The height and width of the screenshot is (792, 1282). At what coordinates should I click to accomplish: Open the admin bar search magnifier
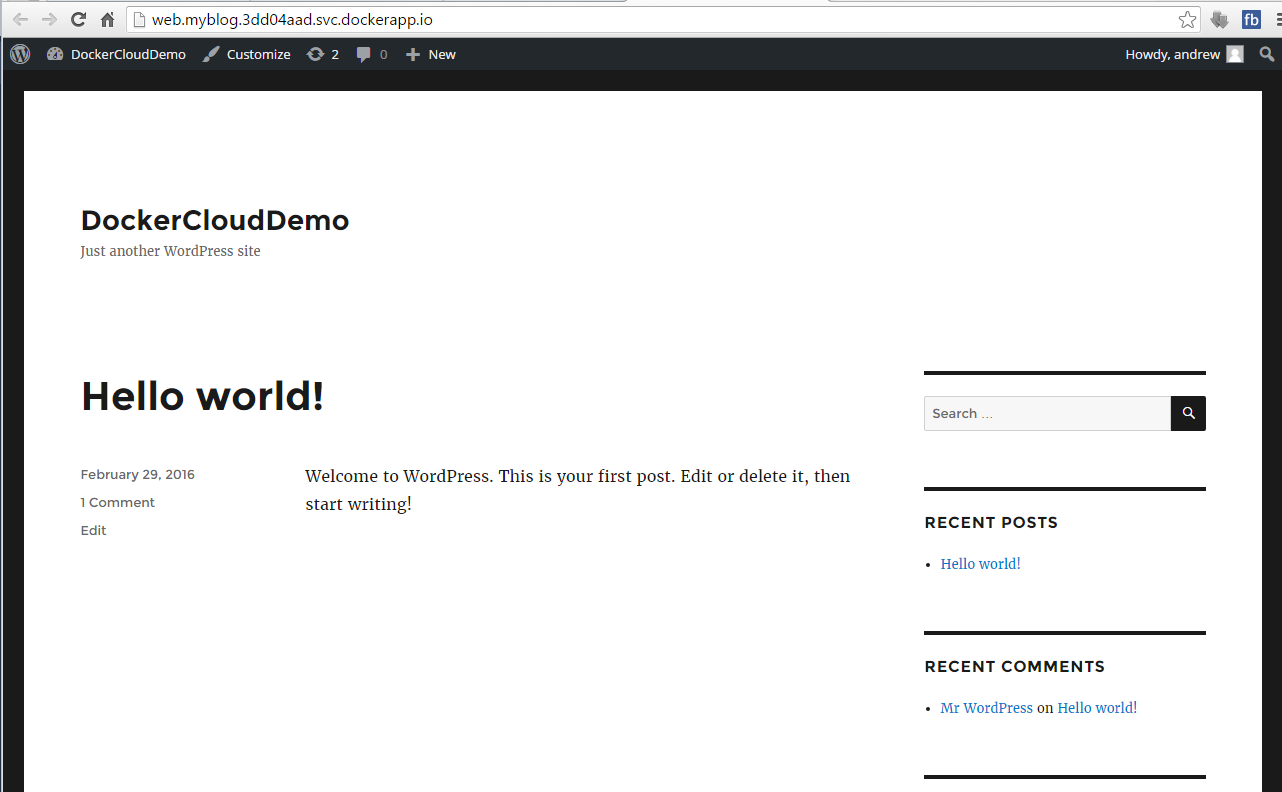point(1267,54)
